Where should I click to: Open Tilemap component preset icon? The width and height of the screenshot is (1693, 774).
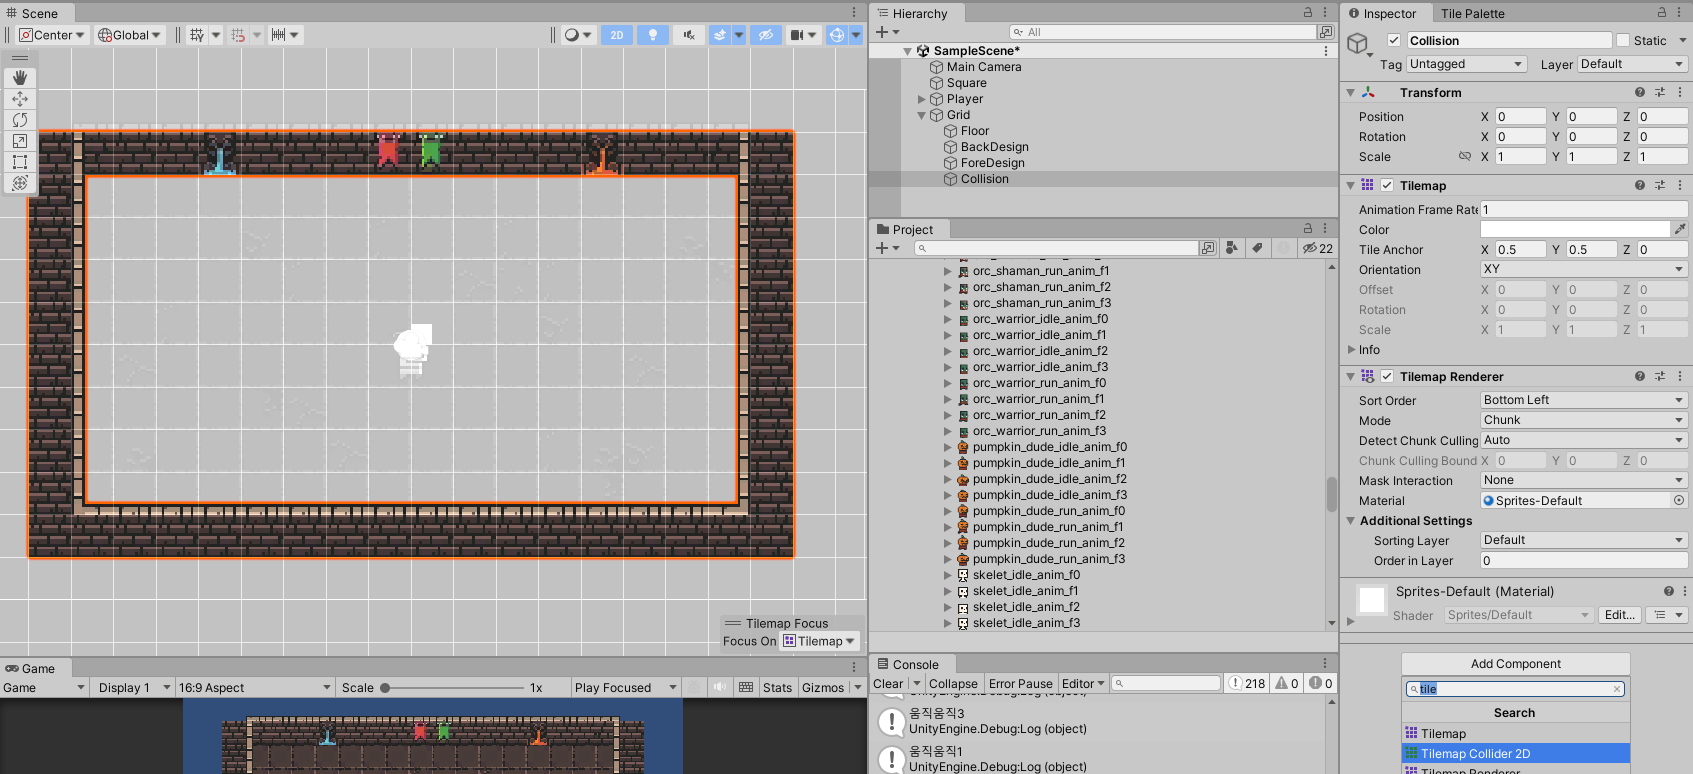[x=1660, y=185]
